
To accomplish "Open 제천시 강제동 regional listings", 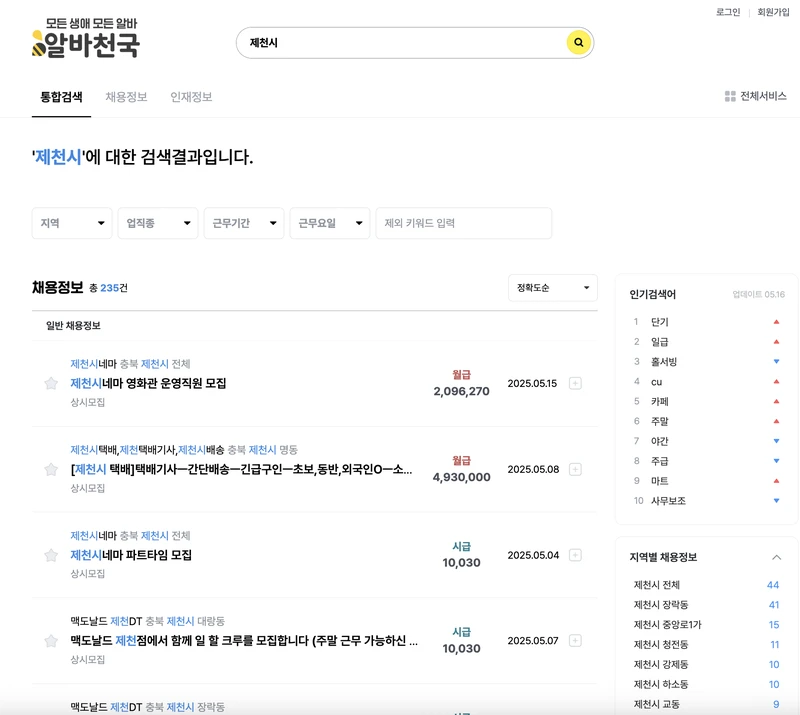I will coord(661,664).
